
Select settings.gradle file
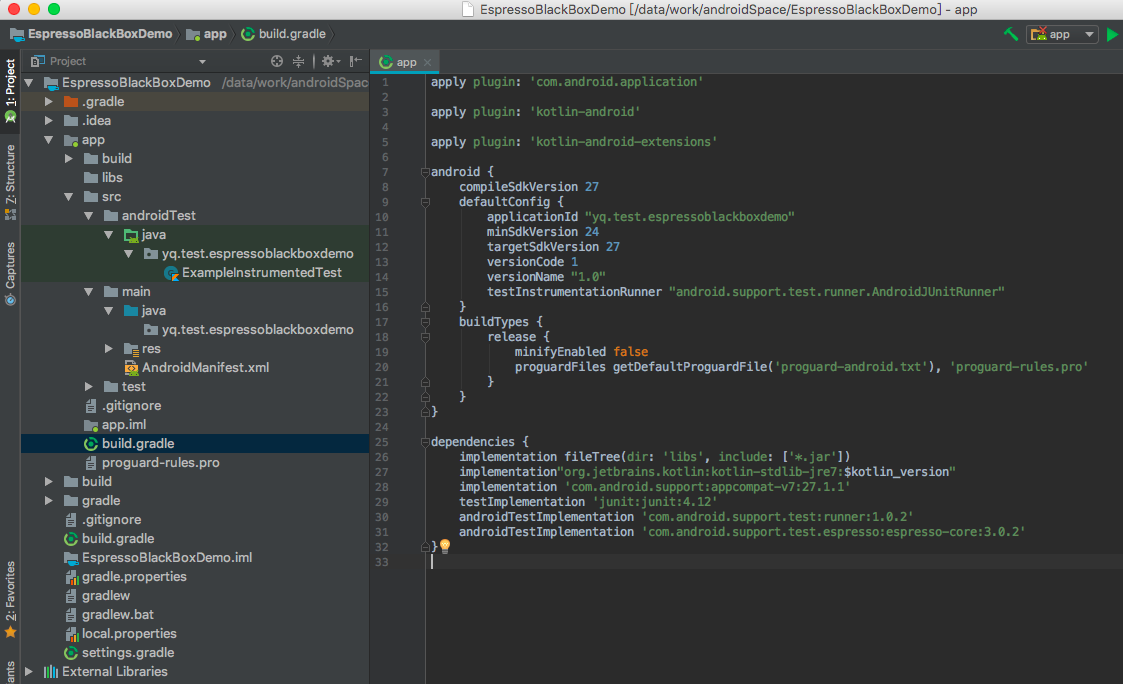tap(127, 652)
